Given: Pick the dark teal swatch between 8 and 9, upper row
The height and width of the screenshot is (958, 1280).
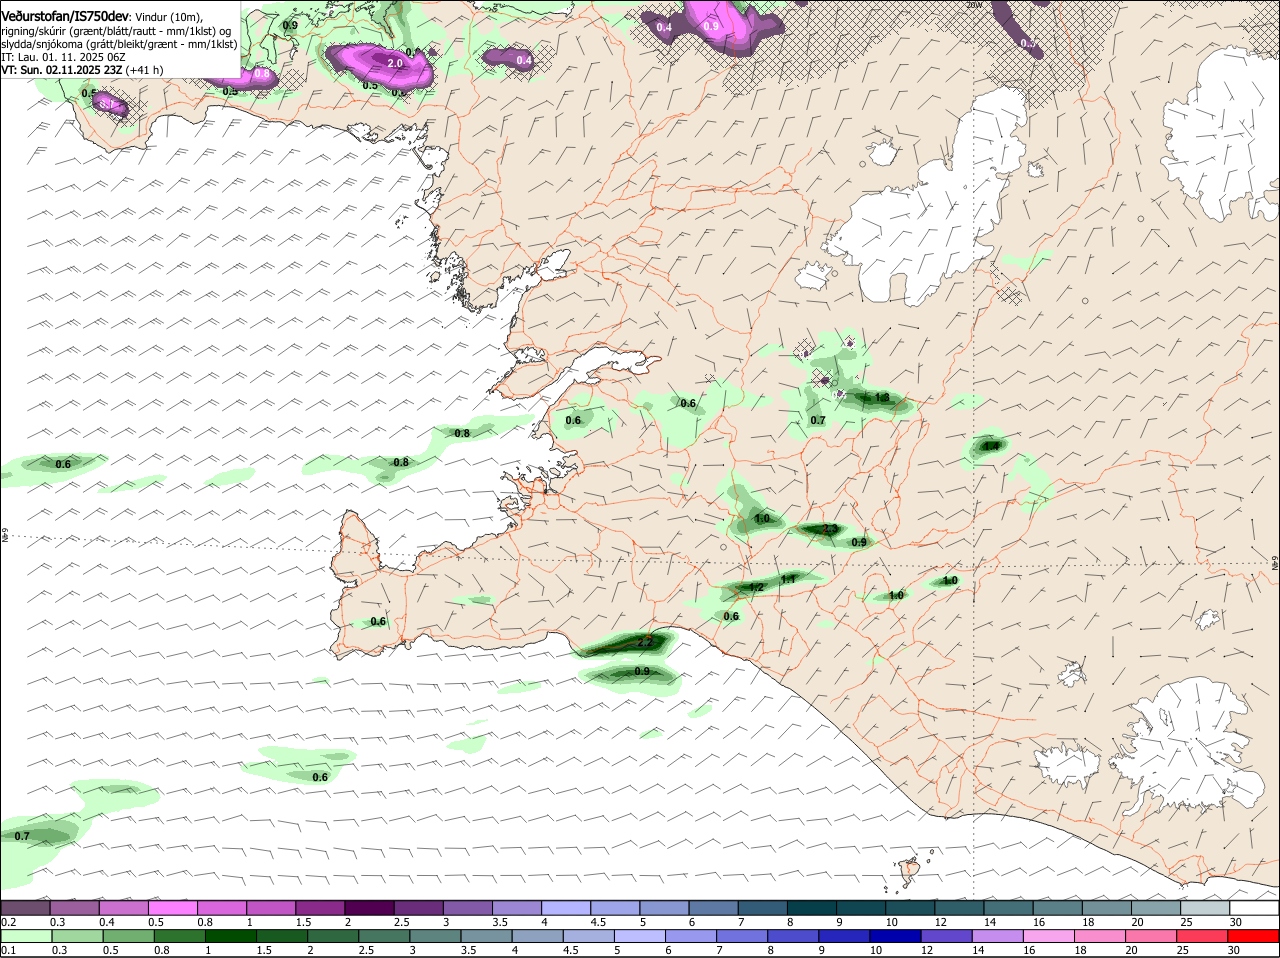Looking at the screenshot, I should 812,908.
